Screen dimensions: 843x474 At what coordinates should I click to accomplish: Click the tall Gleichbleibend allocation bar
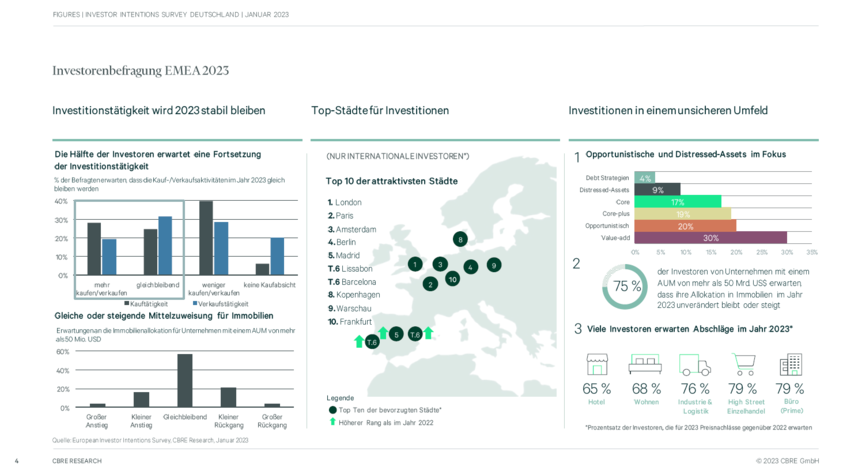(x=185, y=380)
